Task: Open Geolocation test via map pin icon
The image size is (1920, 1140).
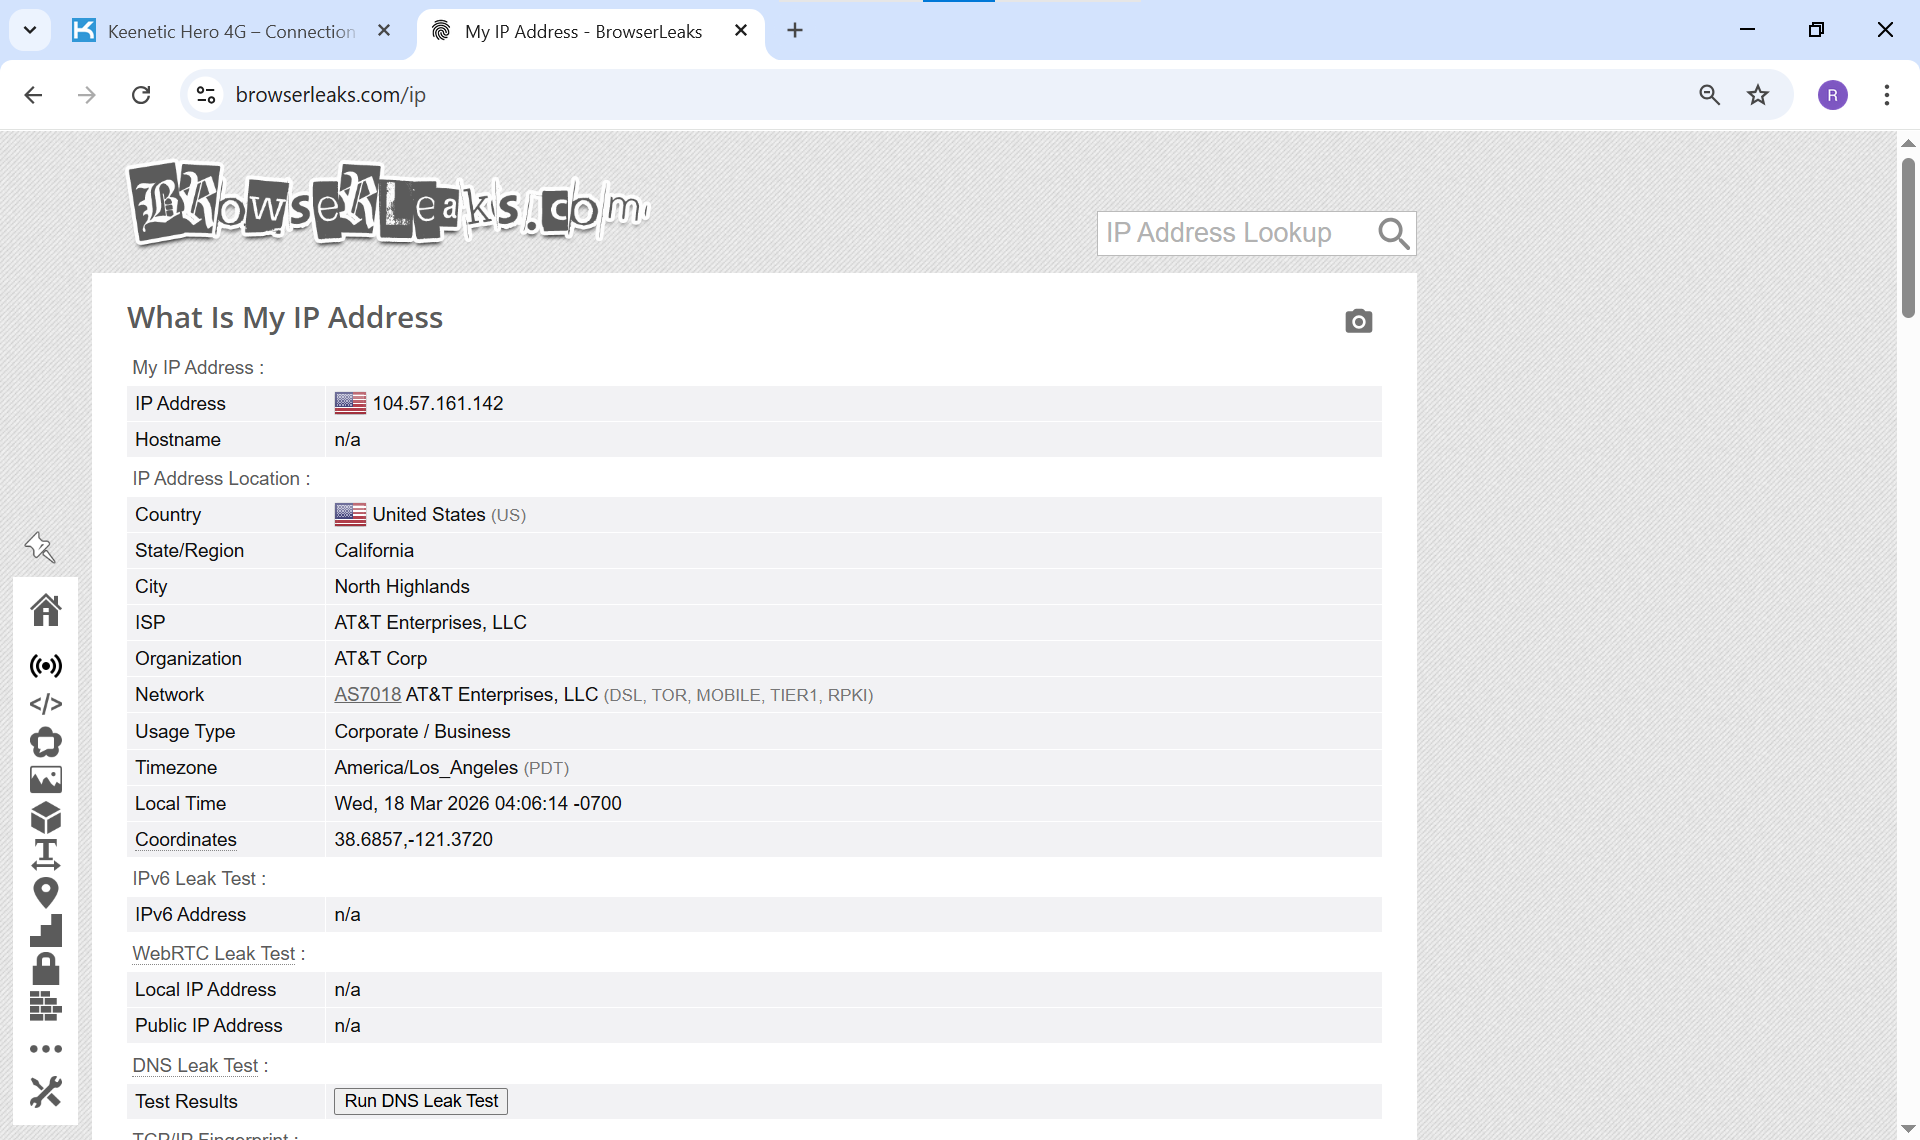Action: tap(46, 892)
